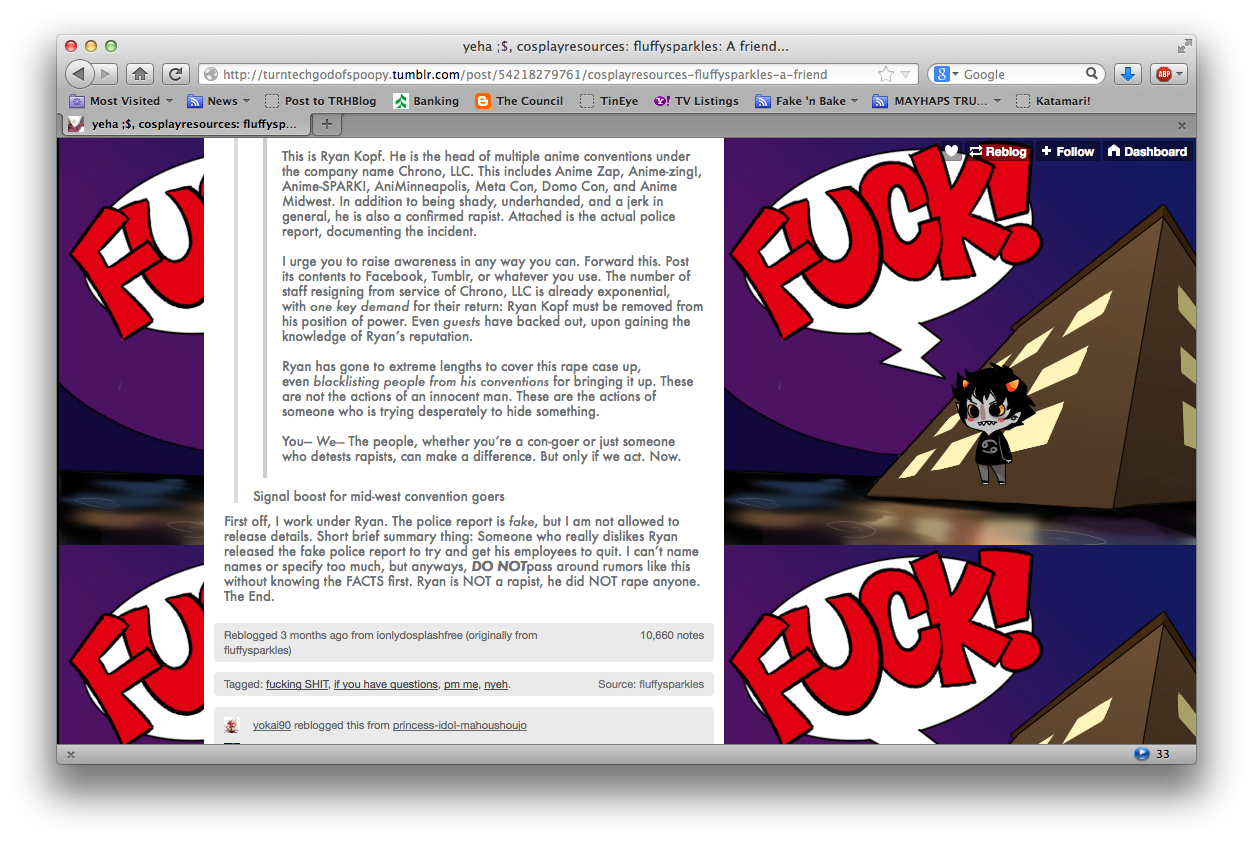1253x843 pixels.
Task: View the 10,660 notes count
Action: pyautogui.click(x=672, y=635)
